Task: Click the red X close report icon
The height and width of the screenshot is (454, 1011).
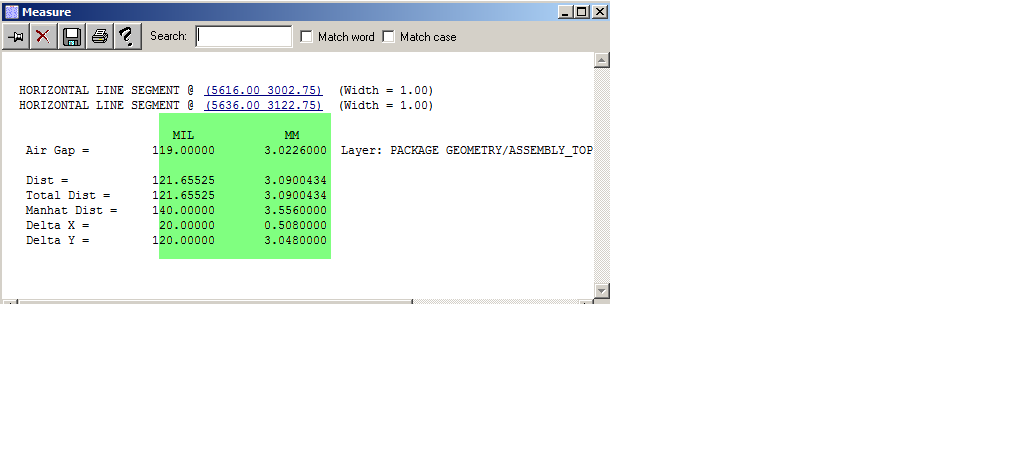Action: click(x=43, y=36)
